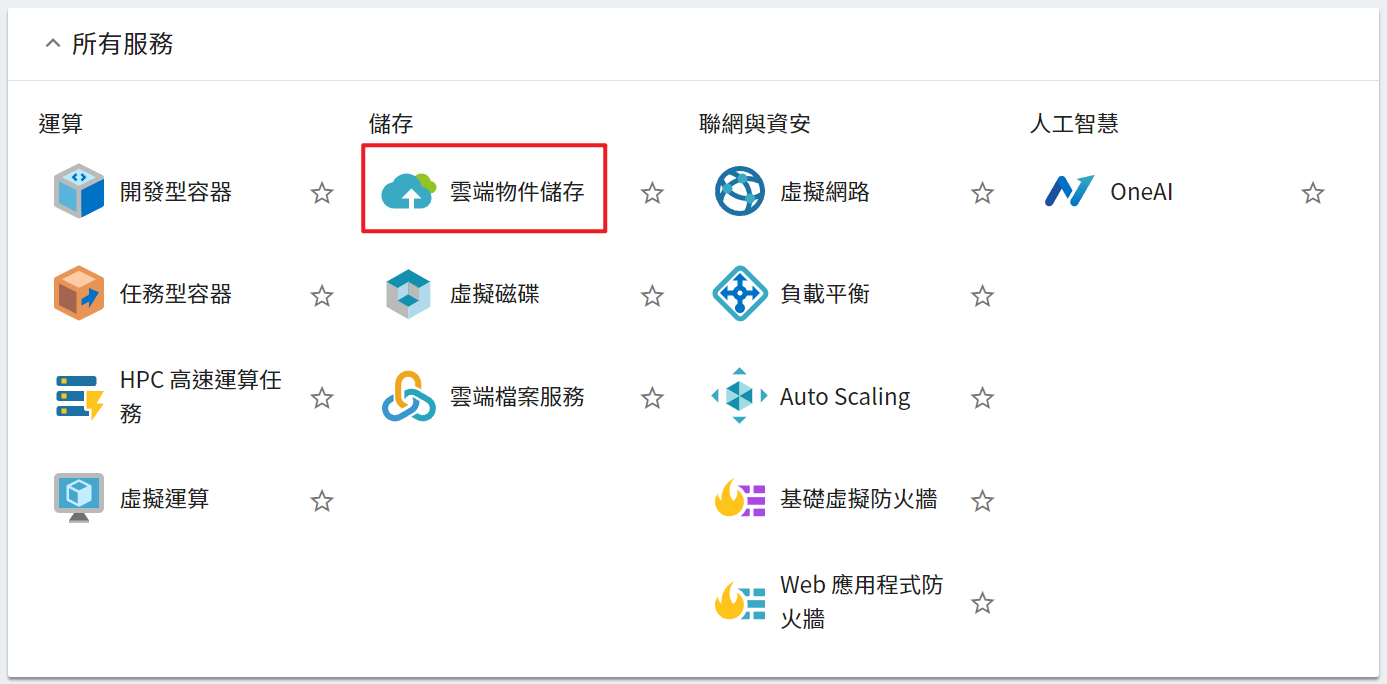Open the 基礎虛擬防火牆 link
The image size is (1387, 684).
coord(858,499)
